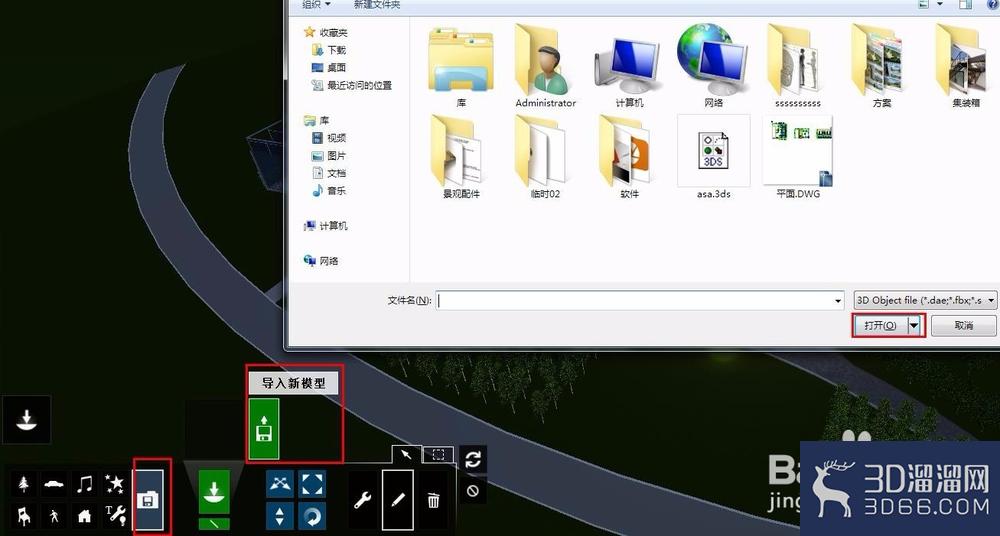Select the 库 folder in the file list
Image resolution: width=1000 pixels, height=536 pixels.
461,66
